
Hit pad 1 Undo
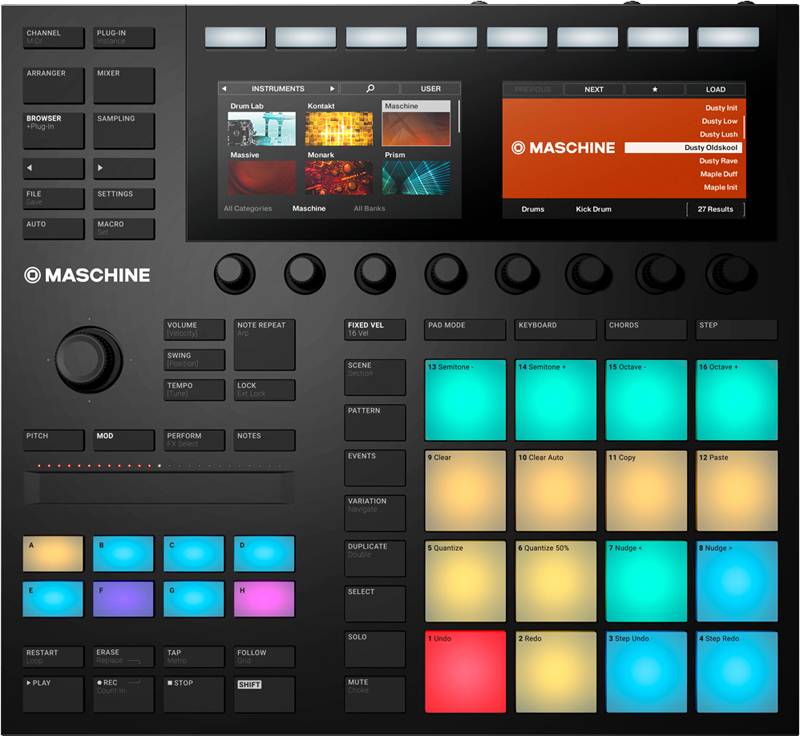tap(465, 672)
